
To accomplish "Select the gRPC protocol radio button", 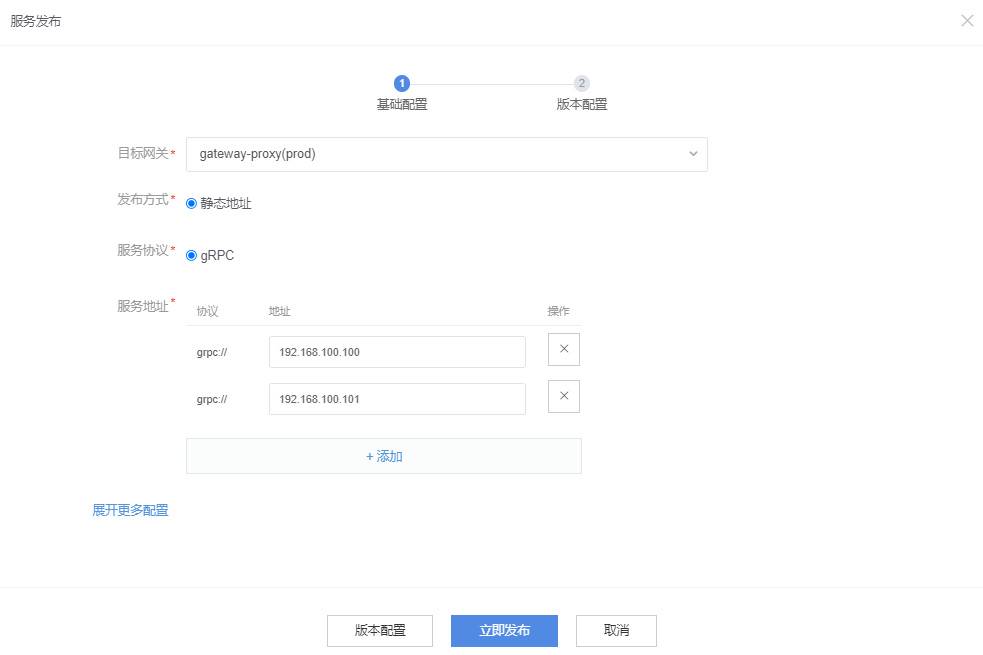I will pyautogui.click(x=192, y=255).
